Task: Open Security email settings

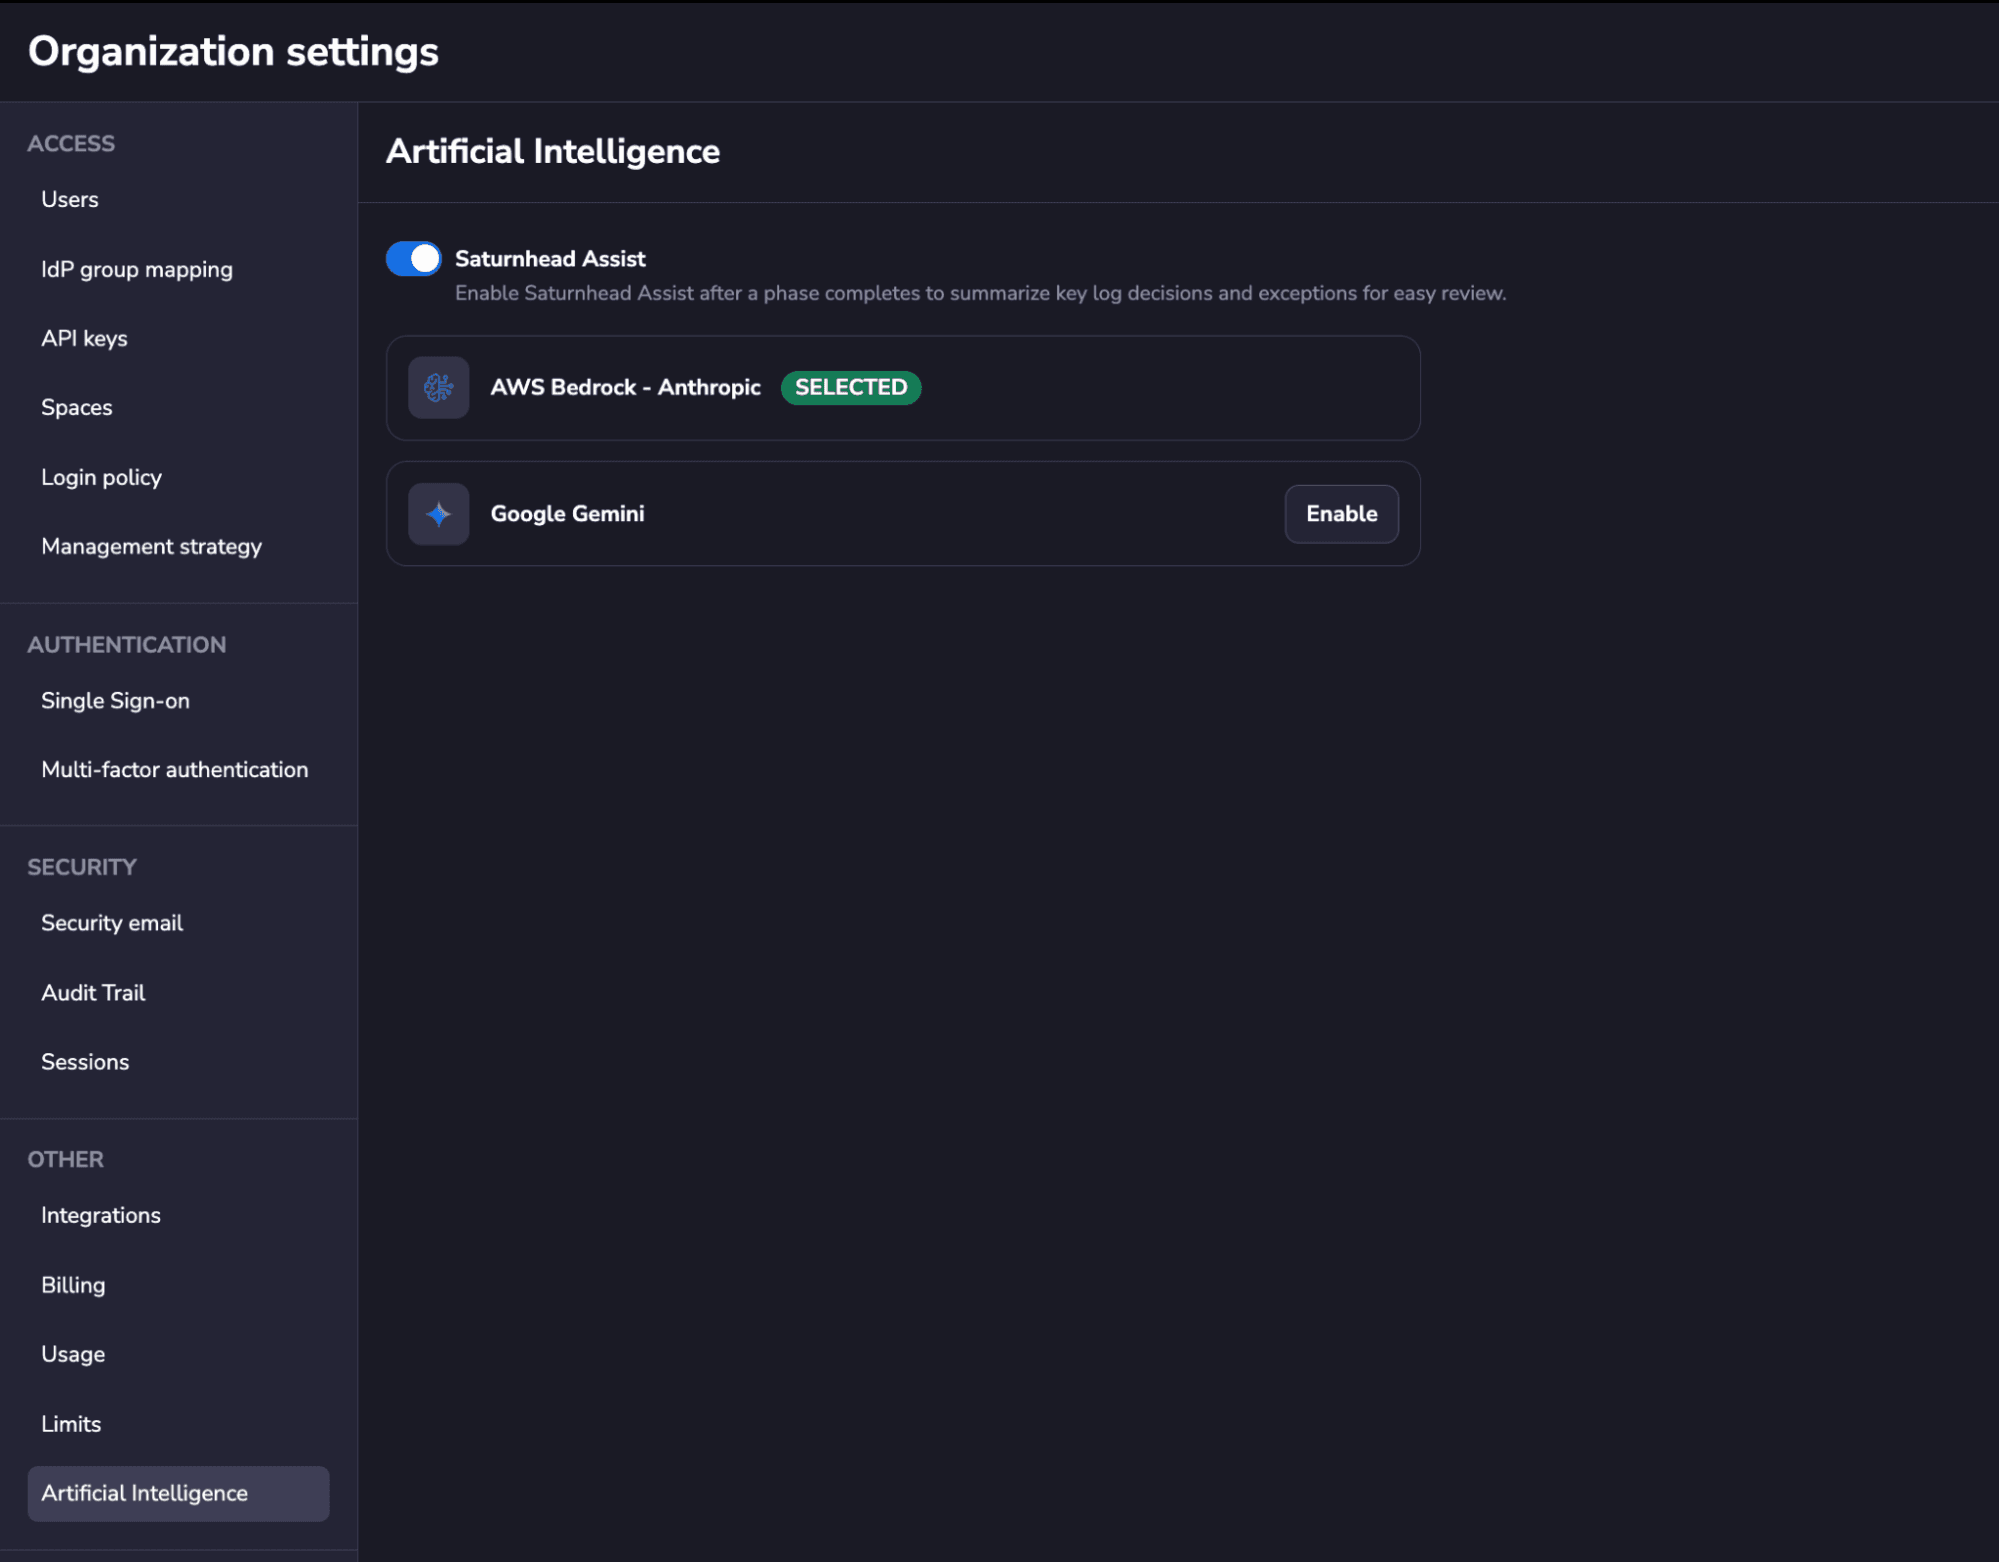Action: [x=112, y=923]
